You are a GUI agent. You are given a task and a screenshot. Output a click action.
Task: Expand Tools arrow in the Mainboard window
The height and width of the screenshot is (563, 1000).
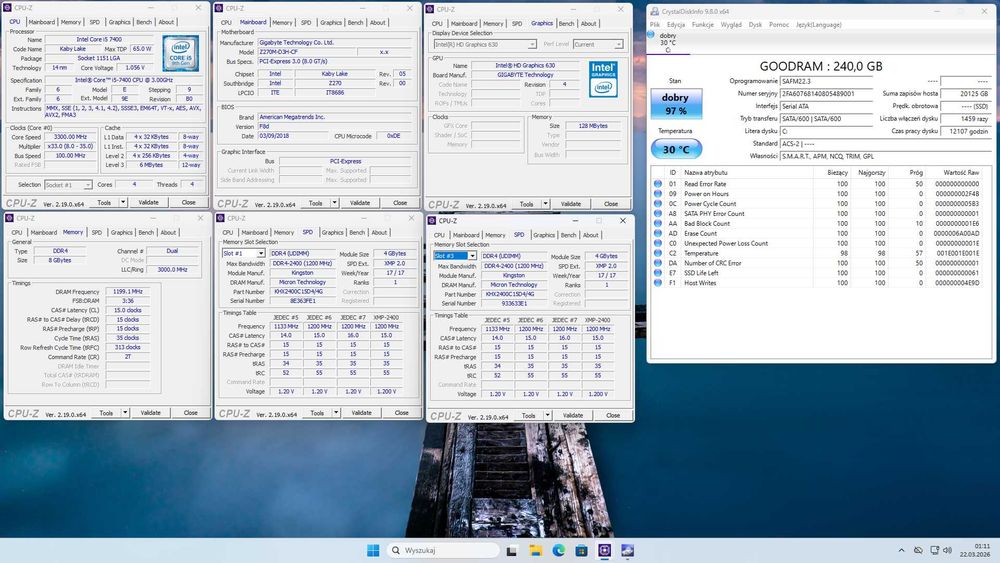click(334, 203)
